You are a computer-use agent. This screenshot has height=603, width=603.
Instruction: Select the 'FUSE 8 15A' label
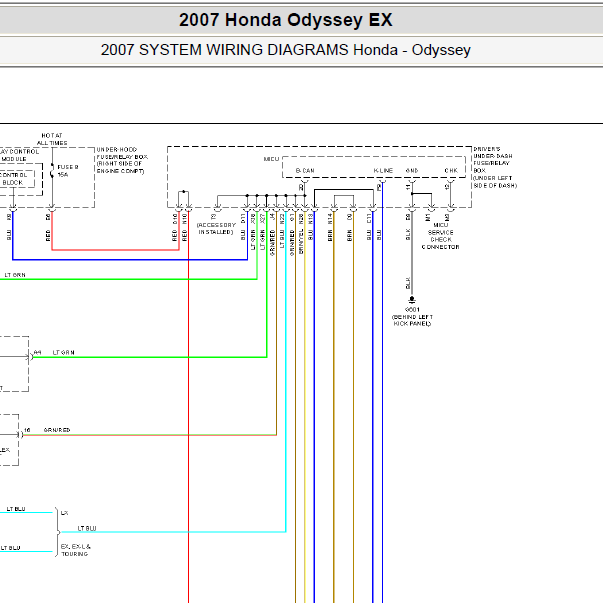68,171
